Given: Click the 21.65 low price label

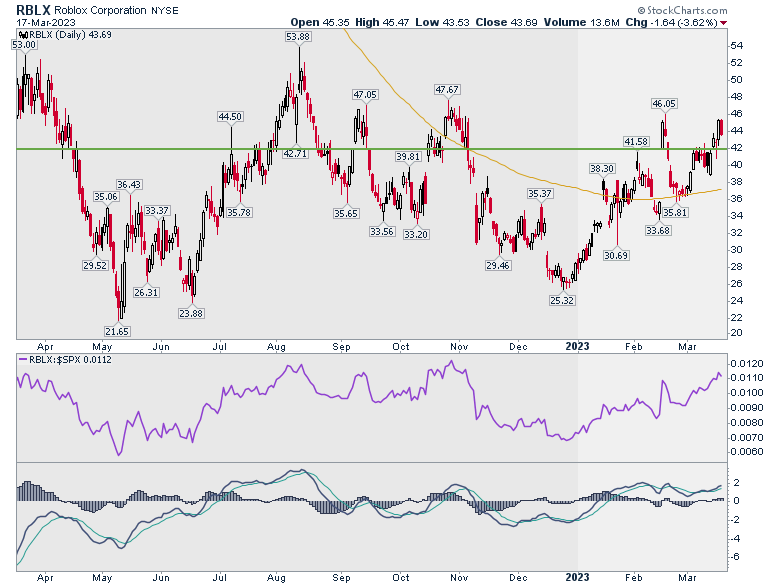Looking at the screenshot, I should click(117, 331).
